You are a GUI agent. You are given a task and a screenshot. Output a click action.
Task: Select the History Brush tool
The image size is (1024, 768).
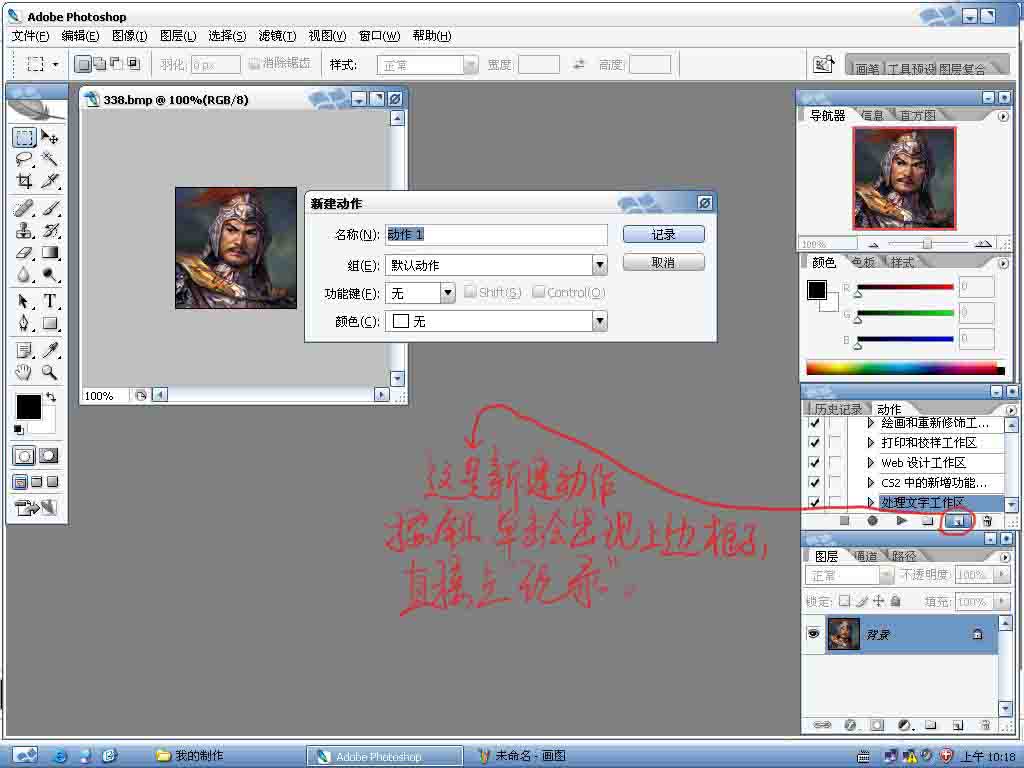[50, 230]
